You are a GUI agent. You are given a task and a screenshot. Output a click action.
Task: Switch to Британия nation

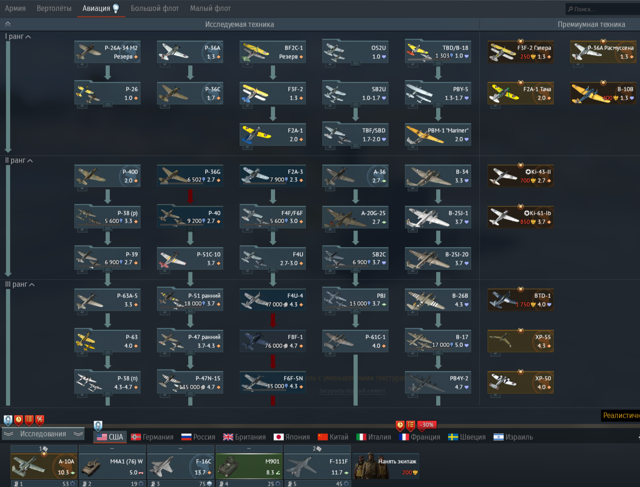[244, 437]
